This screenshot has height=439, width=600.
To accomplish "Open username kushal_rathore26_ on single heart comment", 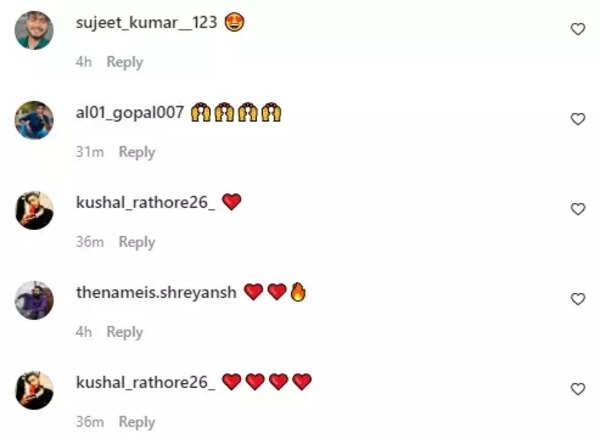I will (145, 202).
